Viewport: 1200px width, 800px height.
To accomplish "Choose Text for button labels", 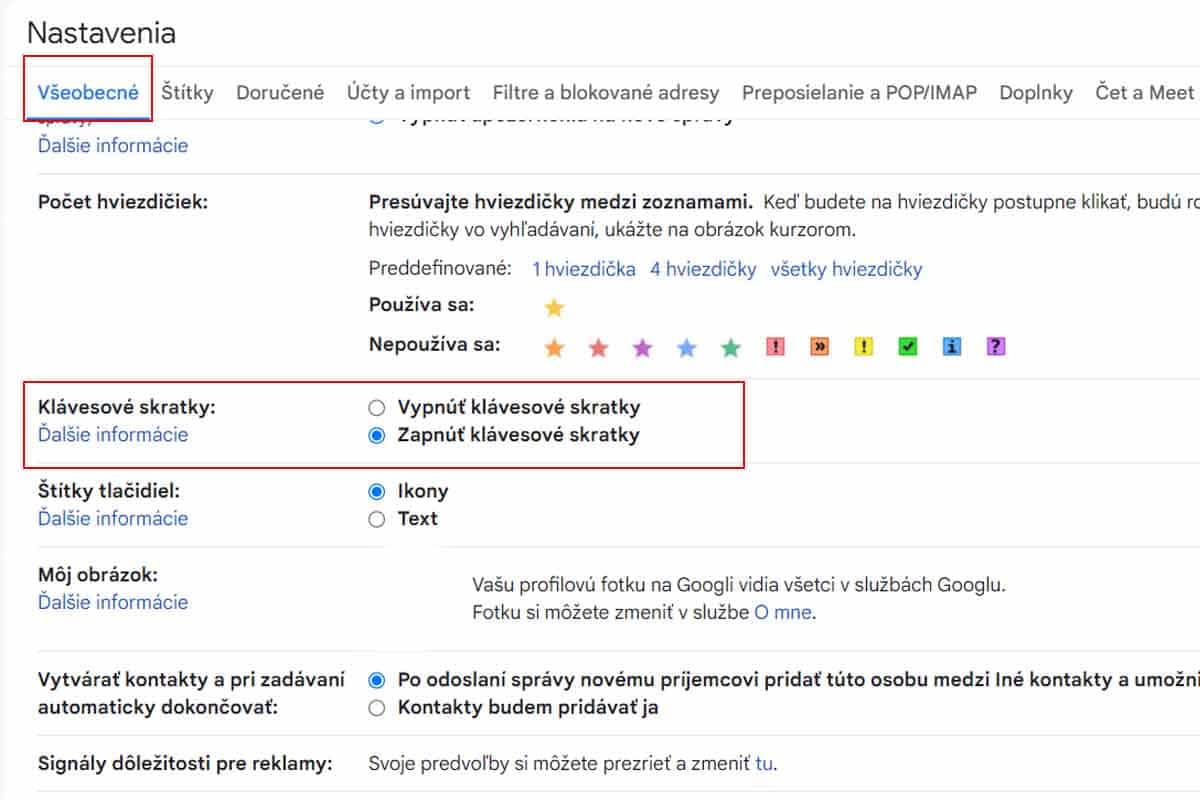I will tap(377, 519).
